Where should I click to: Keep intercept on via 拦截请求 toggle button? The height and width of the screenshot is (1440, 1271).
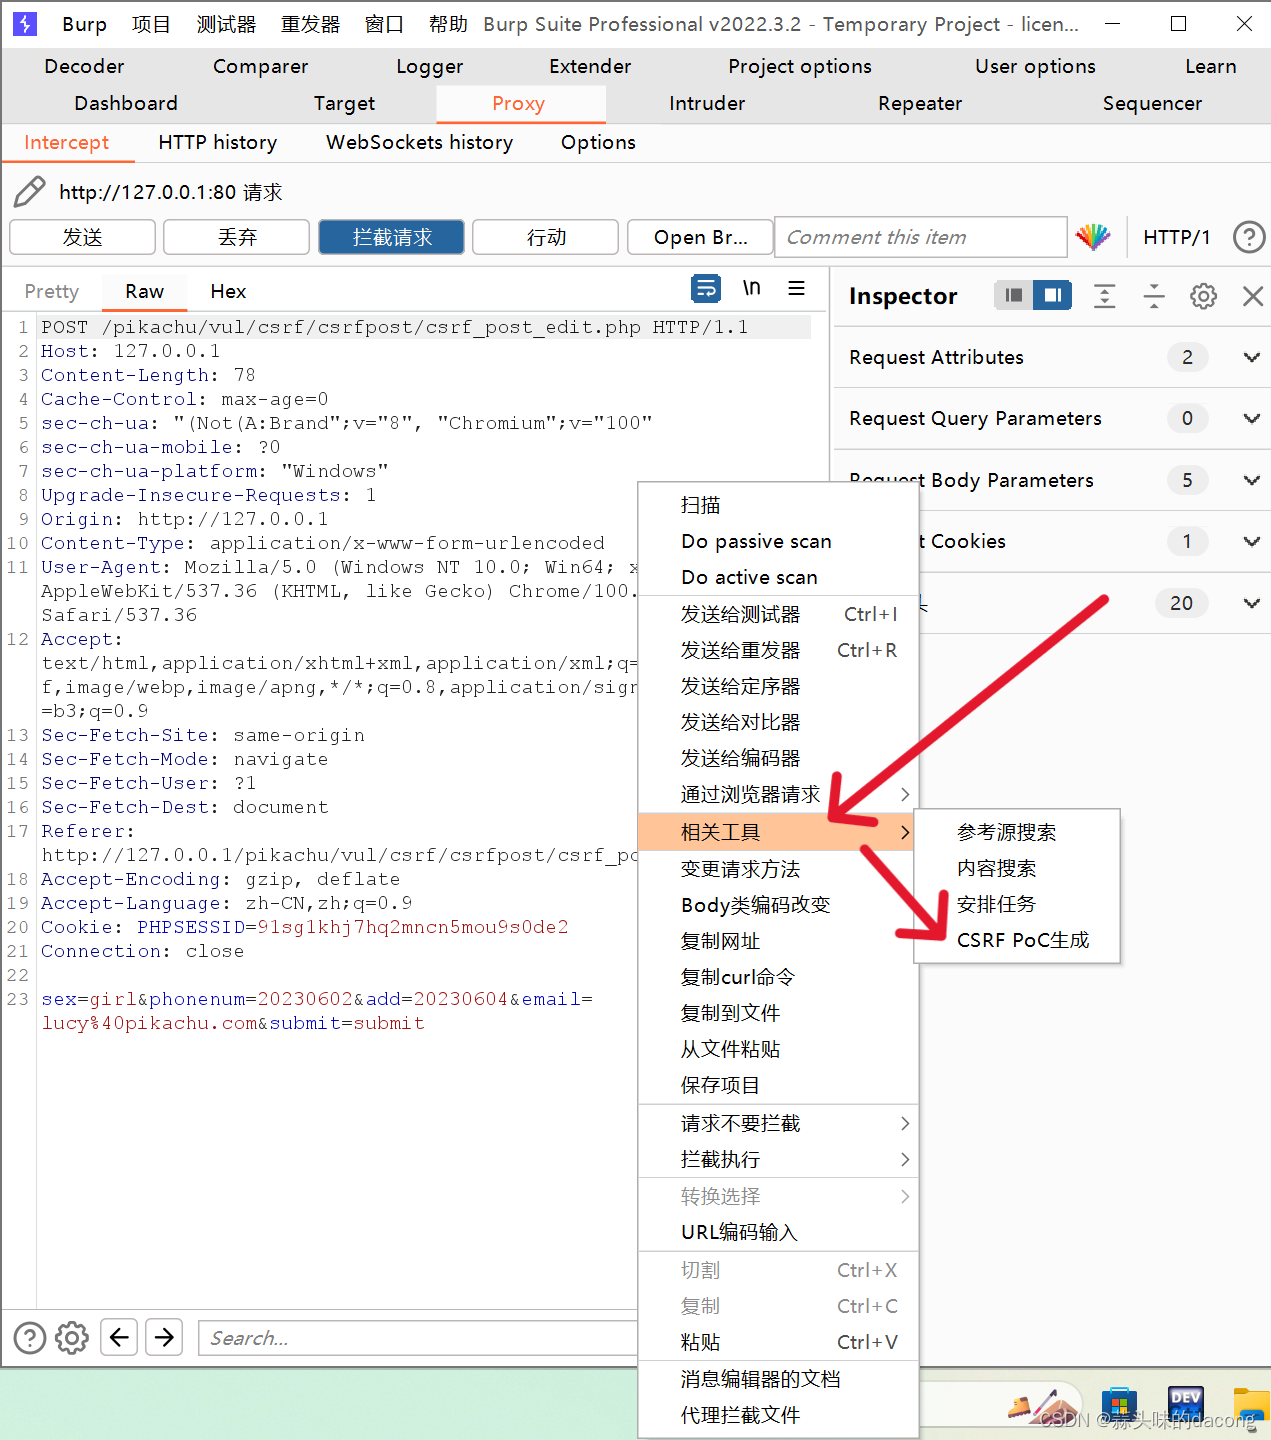pyautogui.click(x=391, y=237)
